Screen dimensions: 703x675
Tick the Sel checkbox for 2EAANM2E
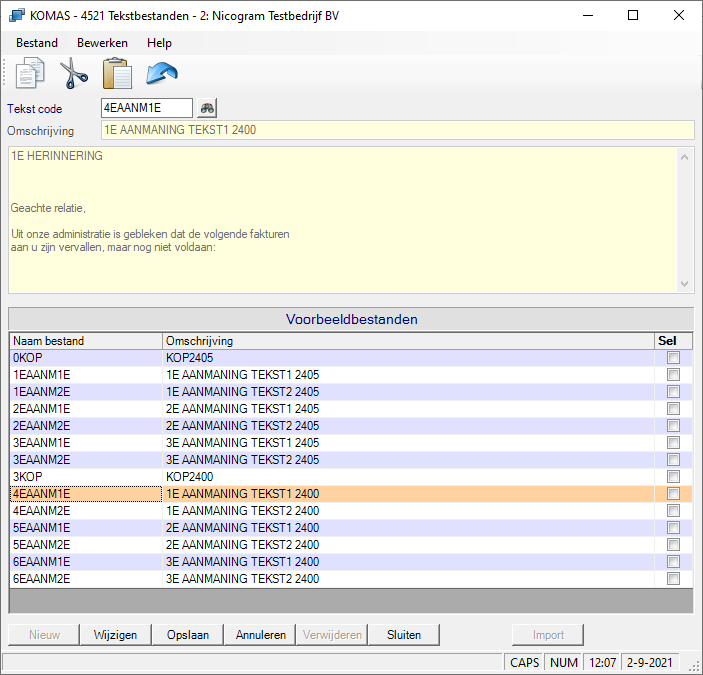[673, 426]
